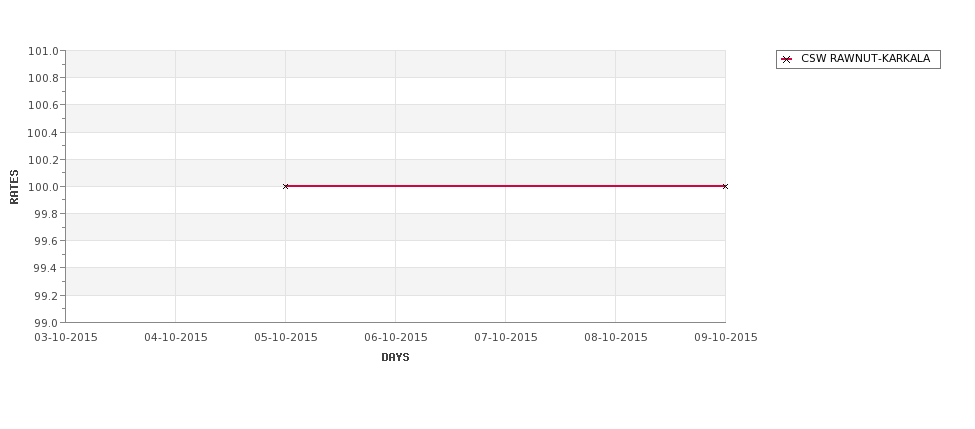
Task: Click the 04-10-2015 date label
Action: (176, 338)
